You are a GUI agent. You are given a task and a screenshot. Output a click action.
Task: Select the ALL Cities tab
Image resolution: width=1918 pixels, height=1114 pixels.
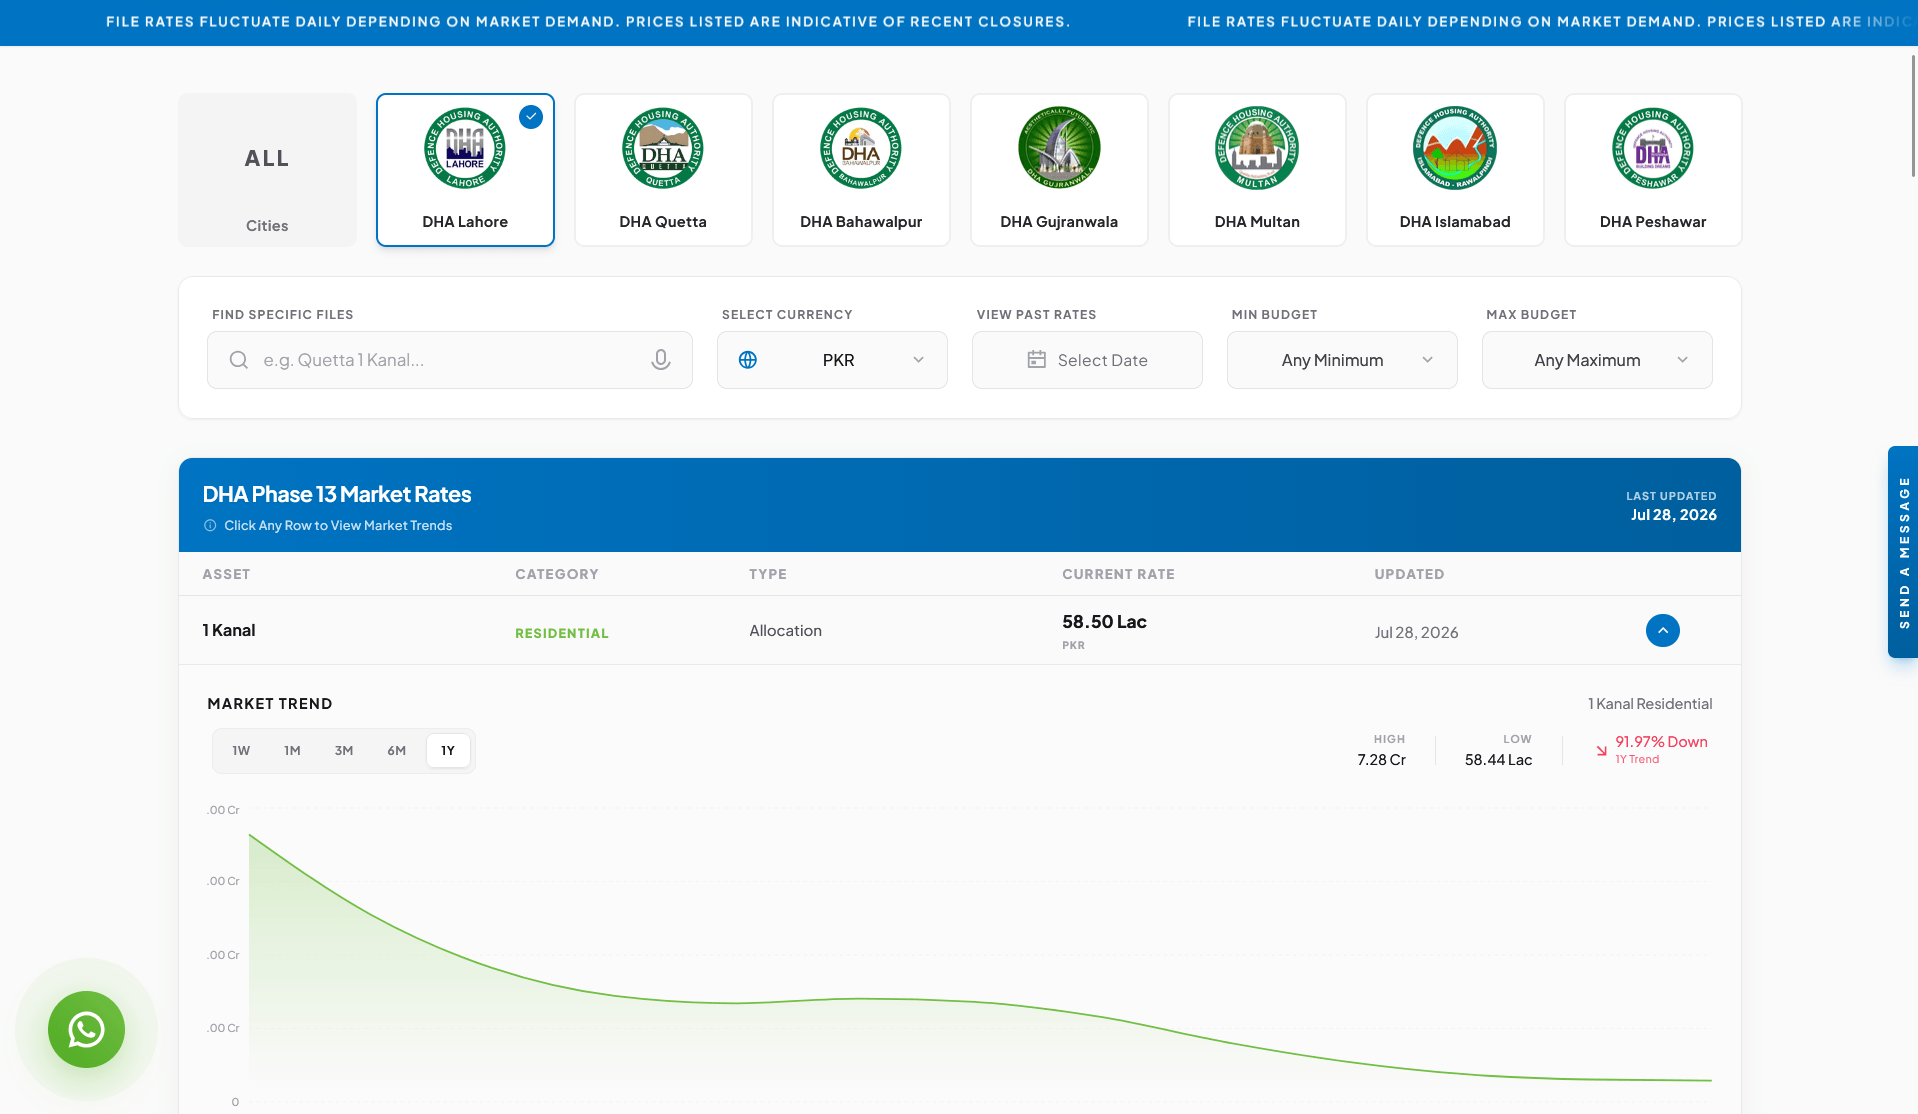[267, 170]
